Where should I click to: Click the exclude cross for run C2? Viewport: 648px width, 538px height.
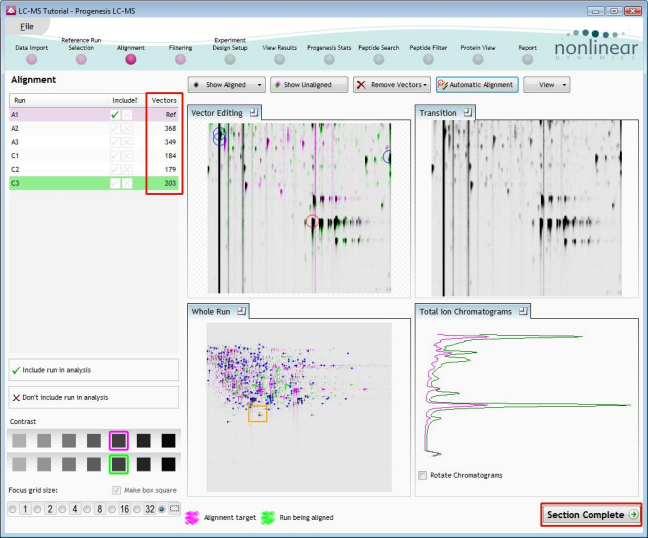[x=127, y=169]
